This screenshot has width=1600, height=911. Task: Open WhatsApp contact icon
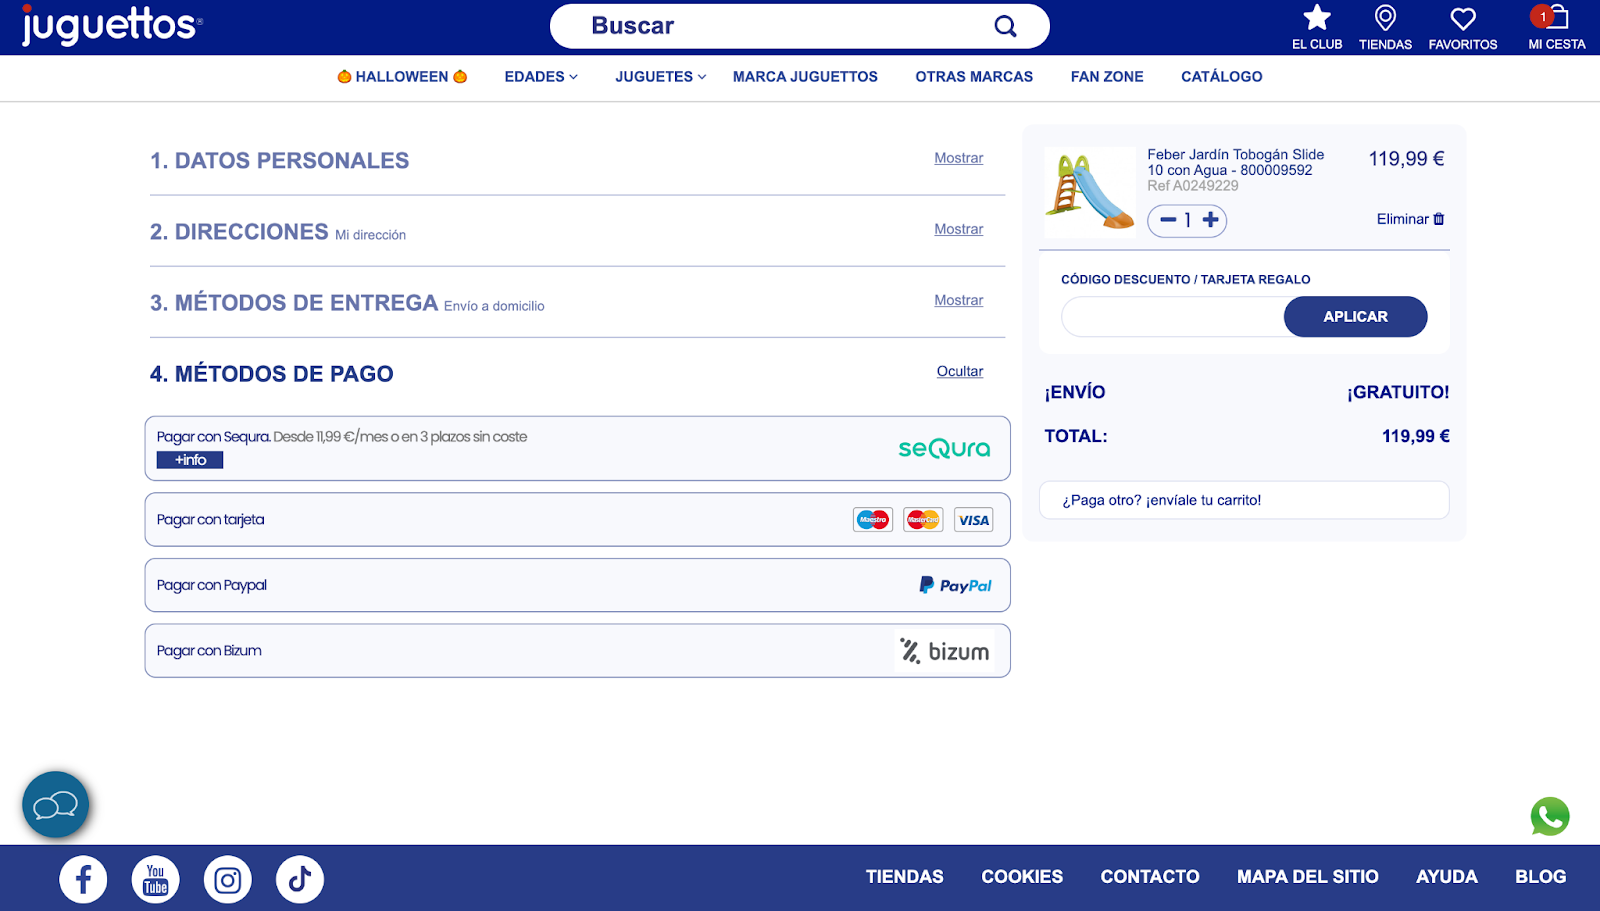click(x=1550, y=816)
